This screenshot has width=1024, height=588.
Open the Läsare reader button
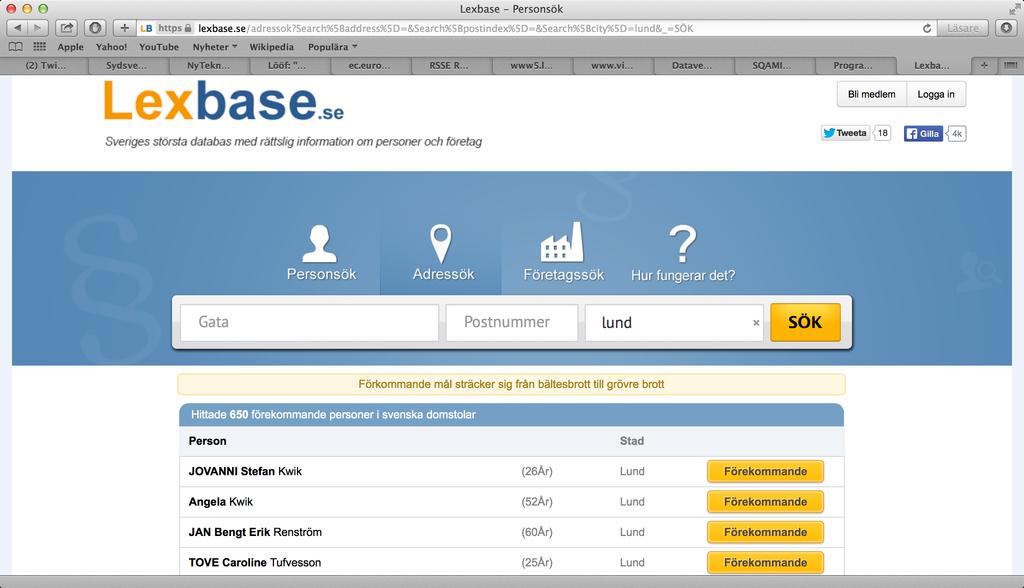tap(963, 28)
